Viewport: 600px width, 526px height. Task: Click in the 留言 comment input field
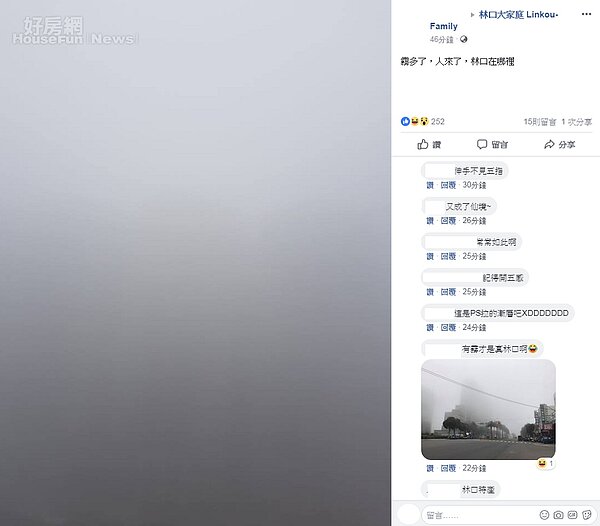point(481,515)
